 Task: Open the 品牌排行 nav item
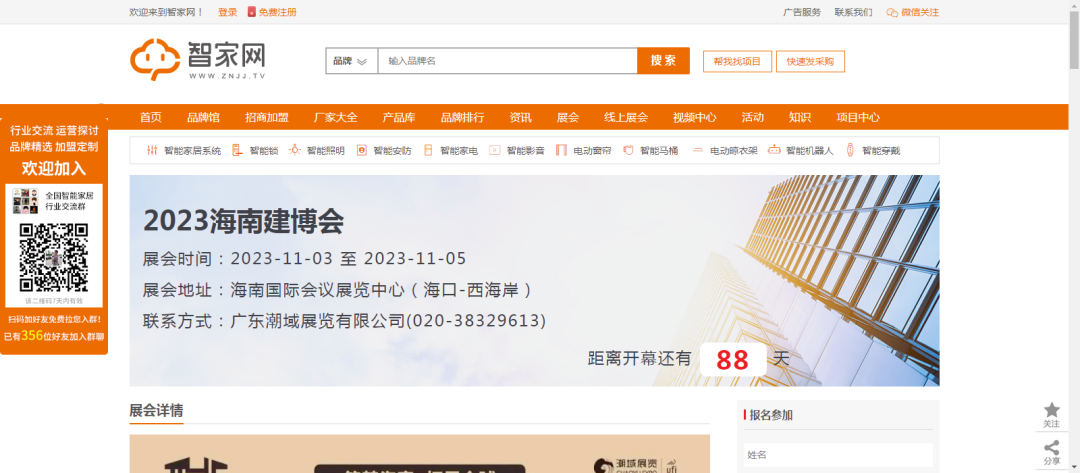point(462,117)
